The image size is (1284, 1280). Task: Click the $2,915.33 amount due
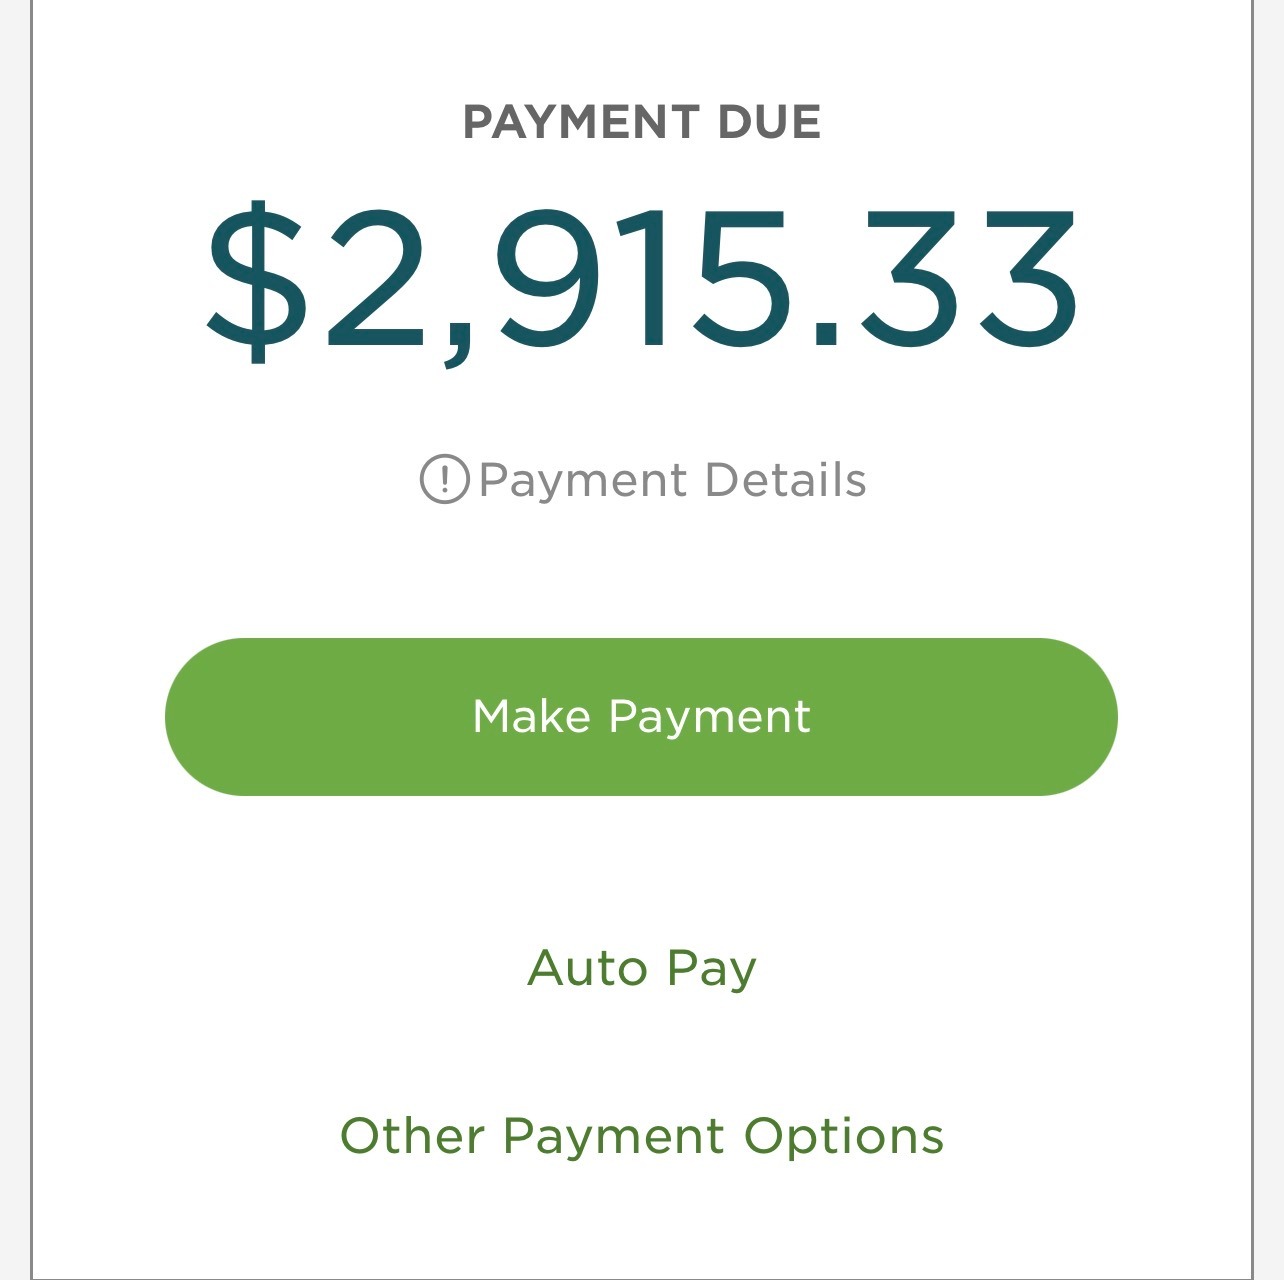tap(642, 281)
